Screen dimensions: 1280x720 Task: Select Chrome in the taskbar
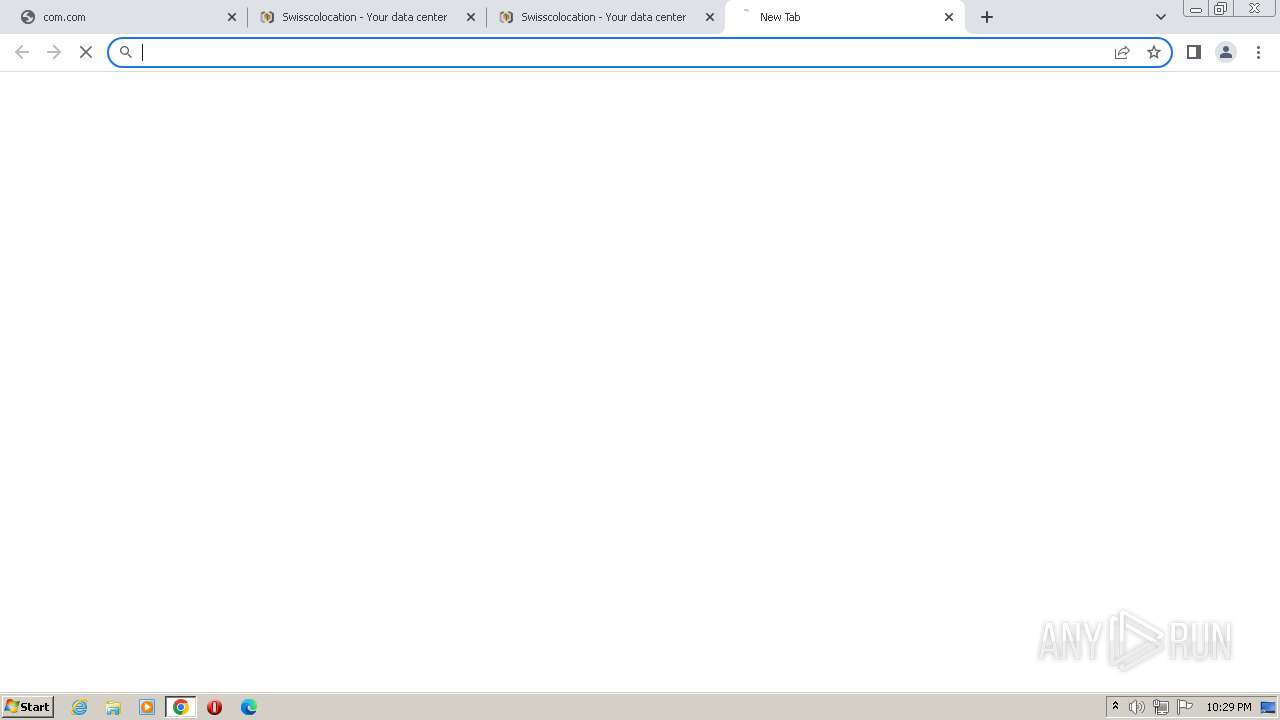[181, 707]
